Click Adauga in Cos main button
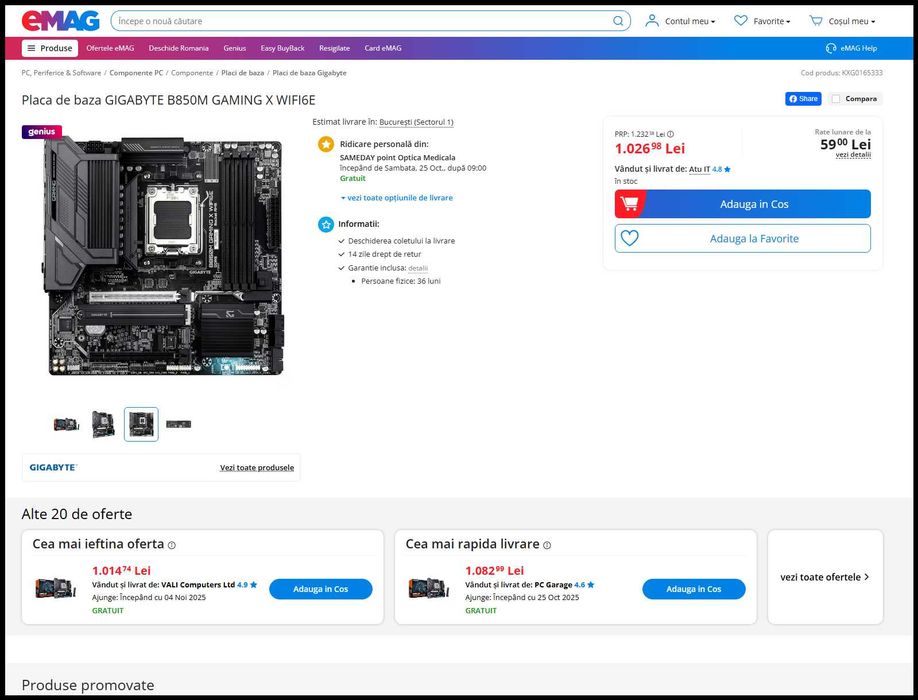Screen dimensions: 918x700 point(742,204)
